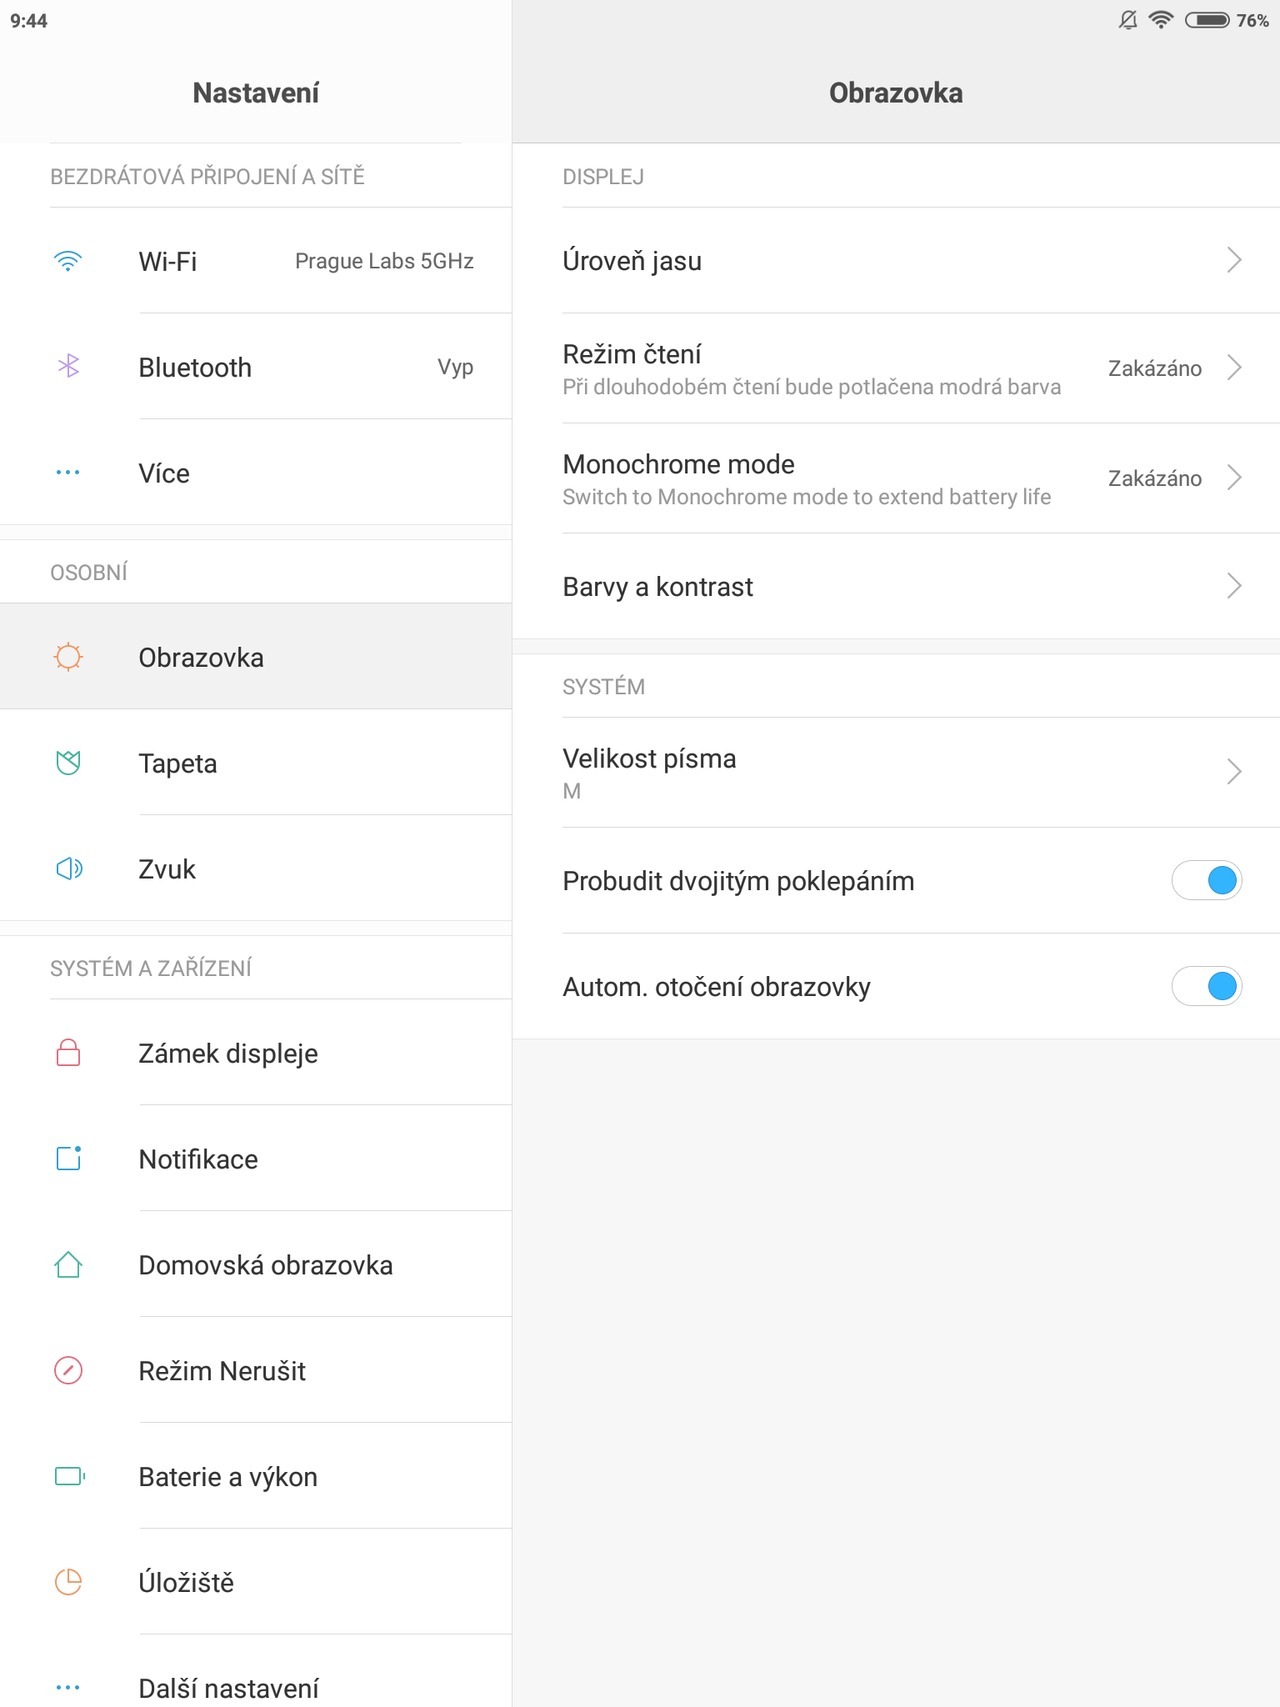
Task: Click the Zvuk speaker icon
Action: 67,869
